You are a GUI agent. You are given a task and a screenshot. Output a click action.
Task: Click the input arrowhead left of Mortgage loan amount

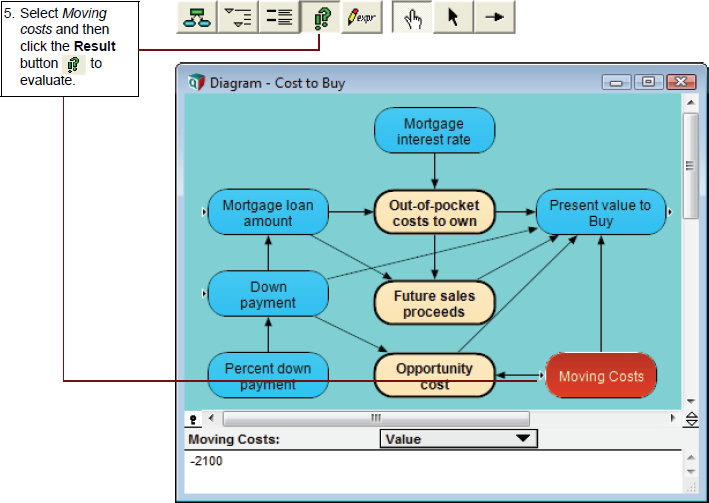point(204,212)
